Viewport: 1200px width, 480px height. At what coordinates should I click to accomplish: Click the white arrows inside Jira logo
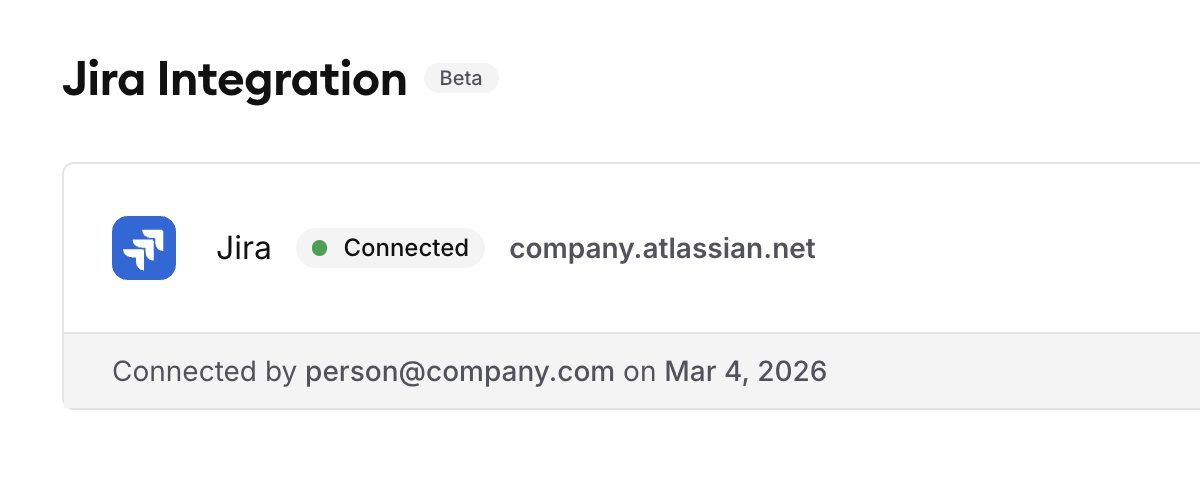144,249
